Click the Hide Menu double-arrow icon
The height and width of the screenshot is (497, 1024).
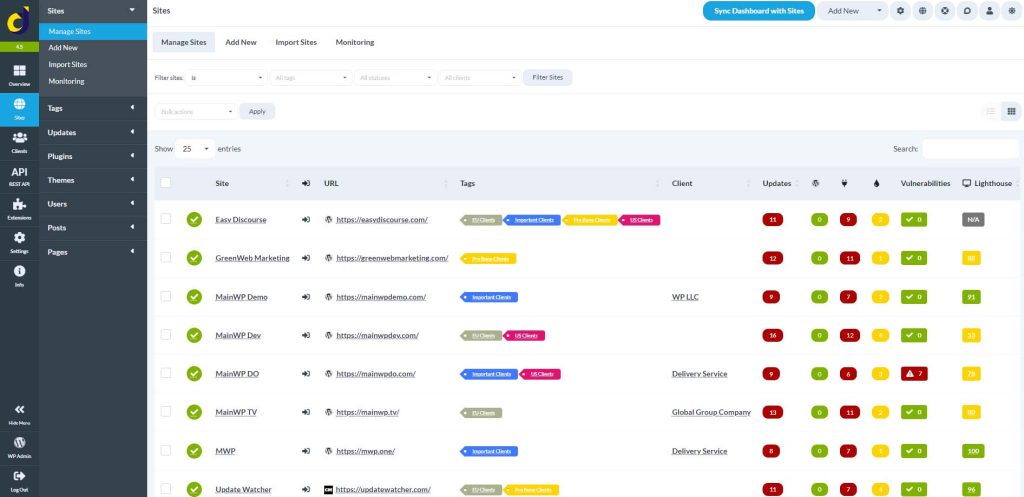[x=19, y=412]
